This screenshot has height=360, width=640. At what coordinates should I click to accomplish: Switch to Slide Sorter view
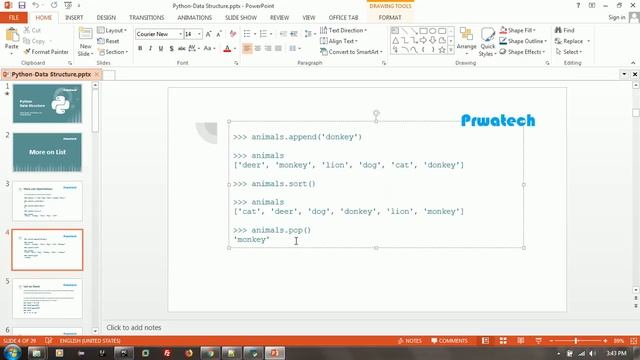coord(503,341)
